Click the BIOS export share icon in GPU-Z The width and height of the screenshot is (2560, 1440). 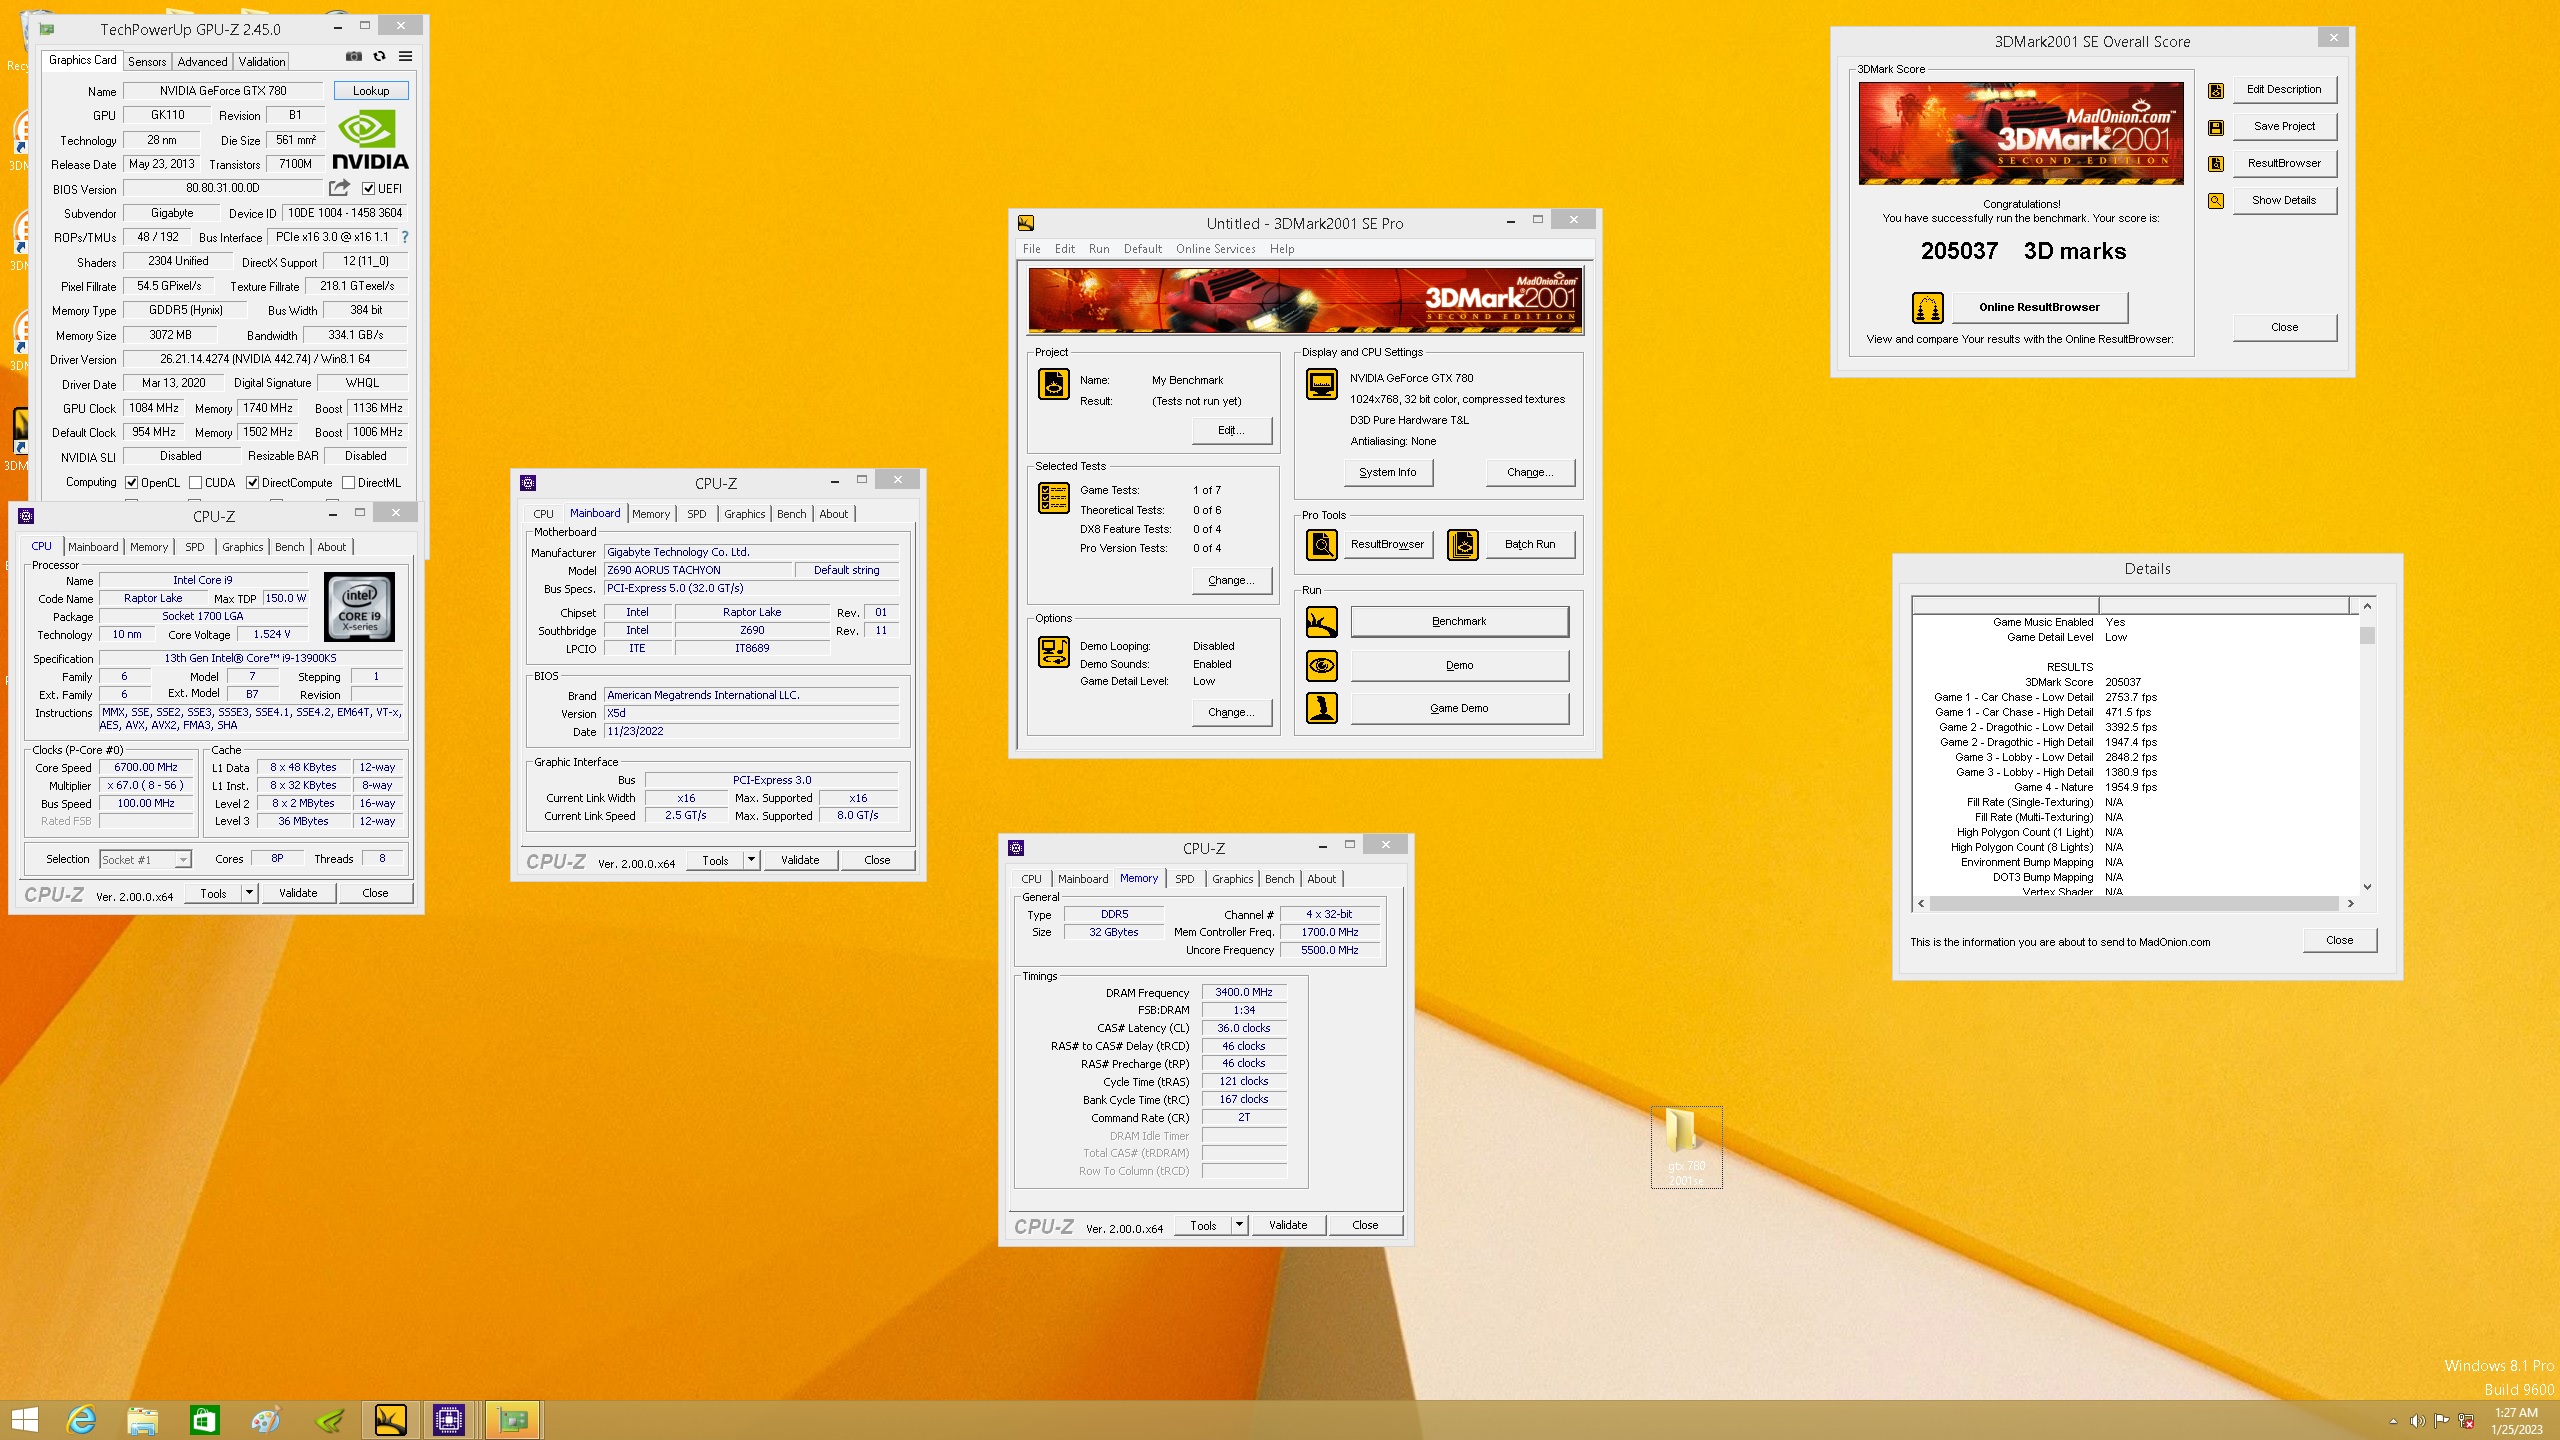[x=339, y=188]
